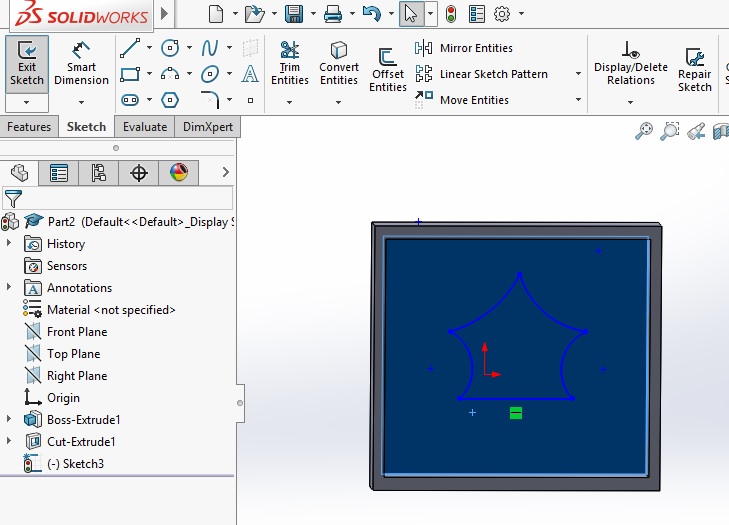Screen dimensions: 729x525
Task: Click the Undo arrow icon
Action: pos(372,14)
